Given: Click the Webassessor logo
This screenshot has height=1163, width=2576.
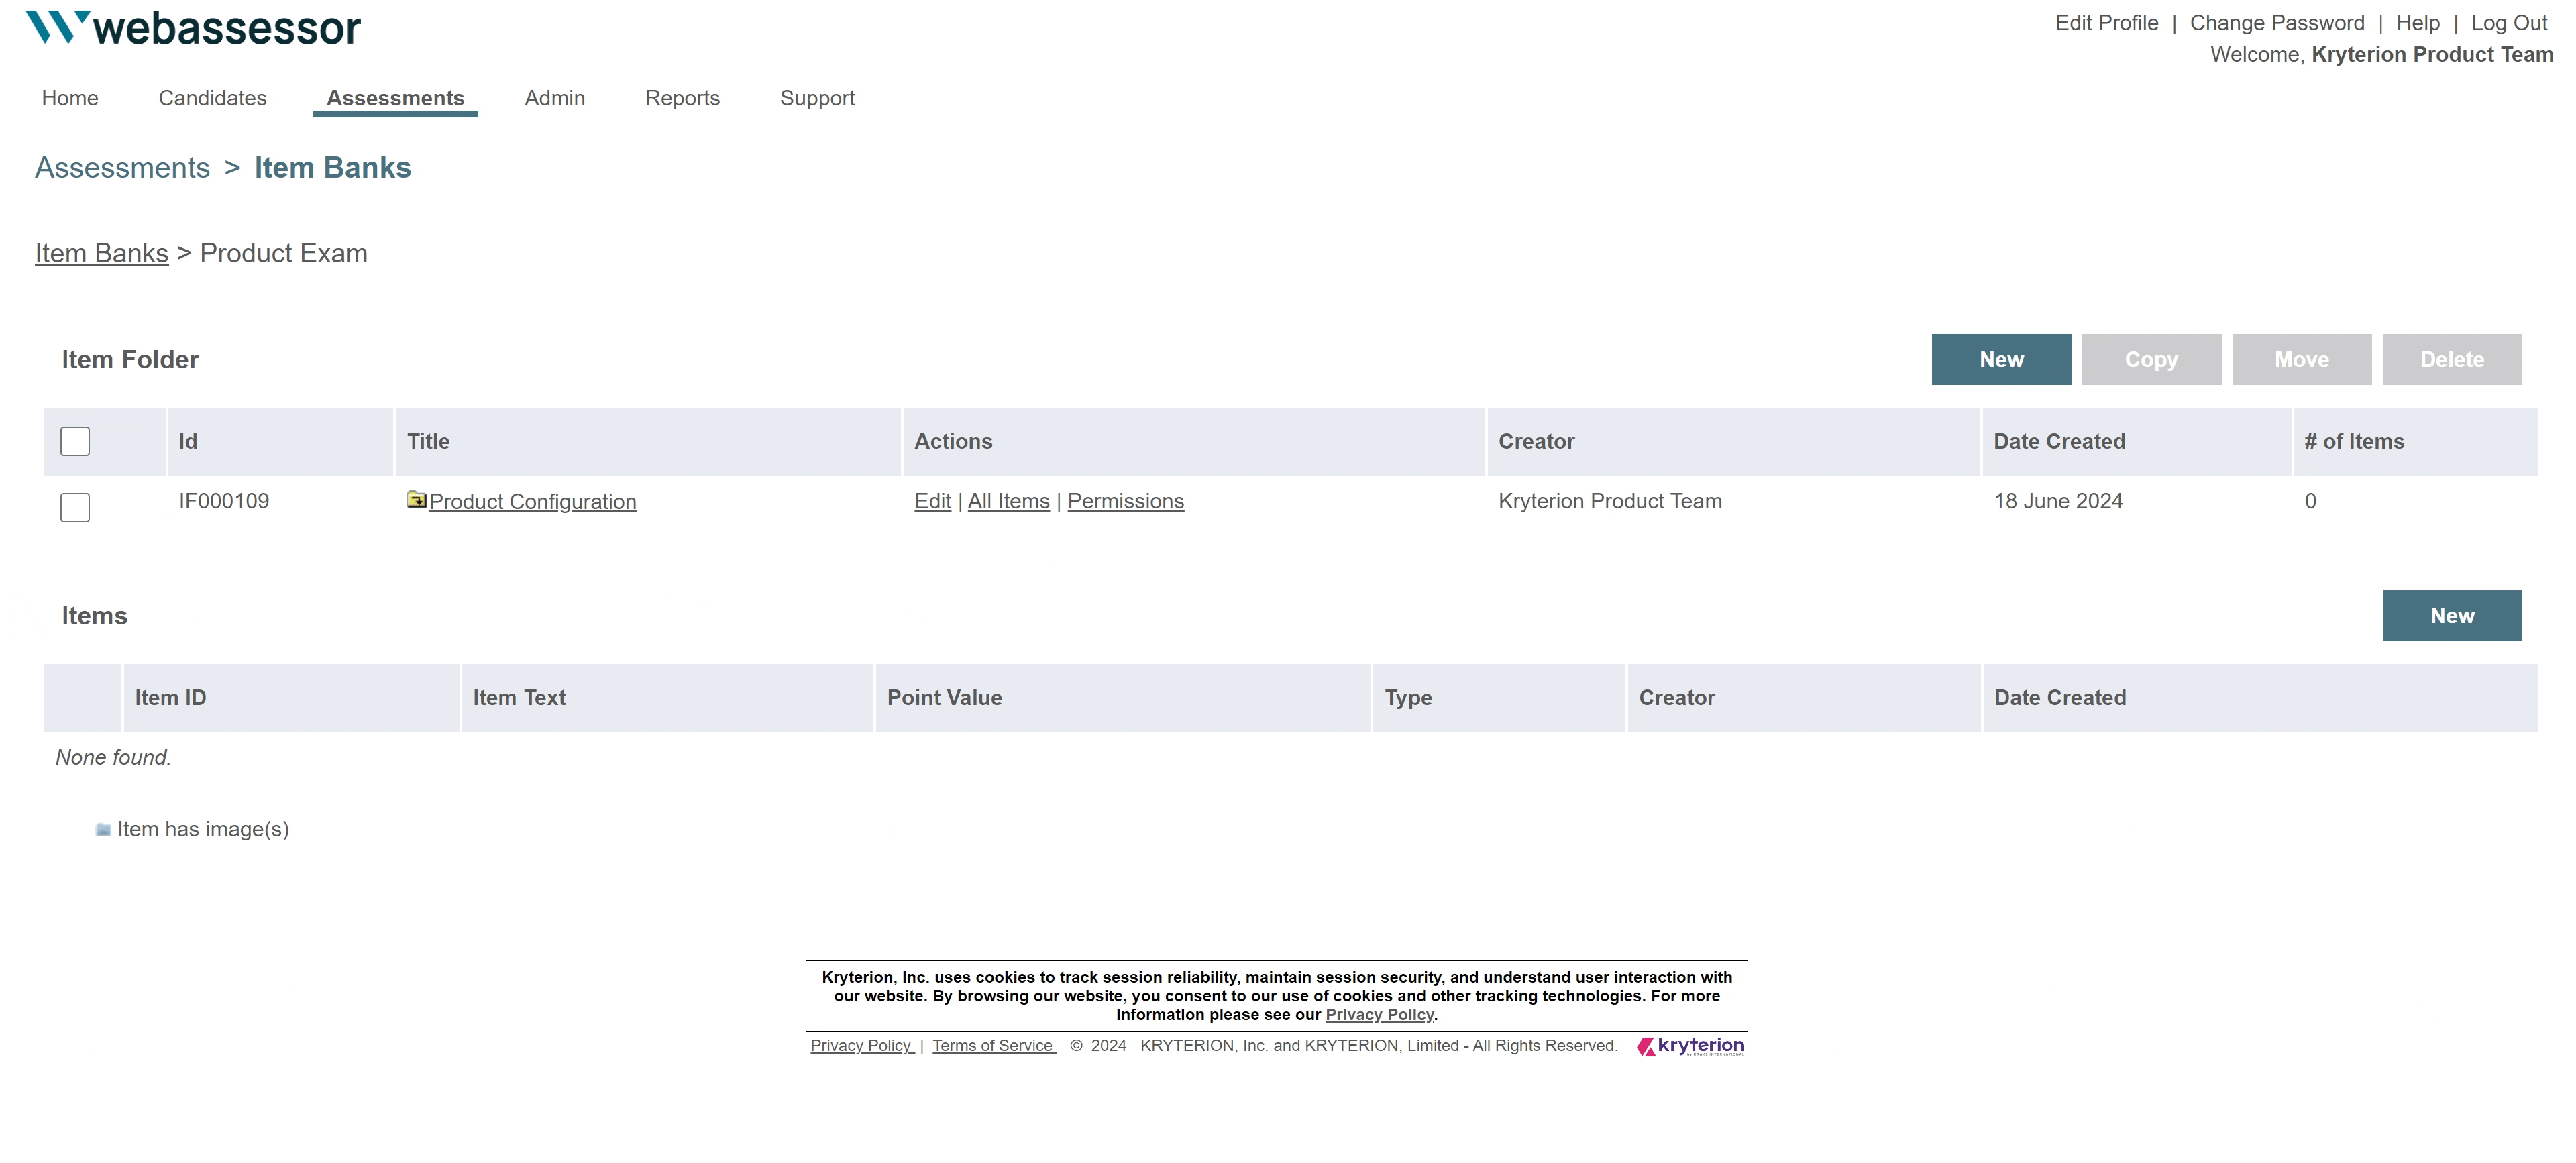Looking at the screenshot, I should pos(193,28).
